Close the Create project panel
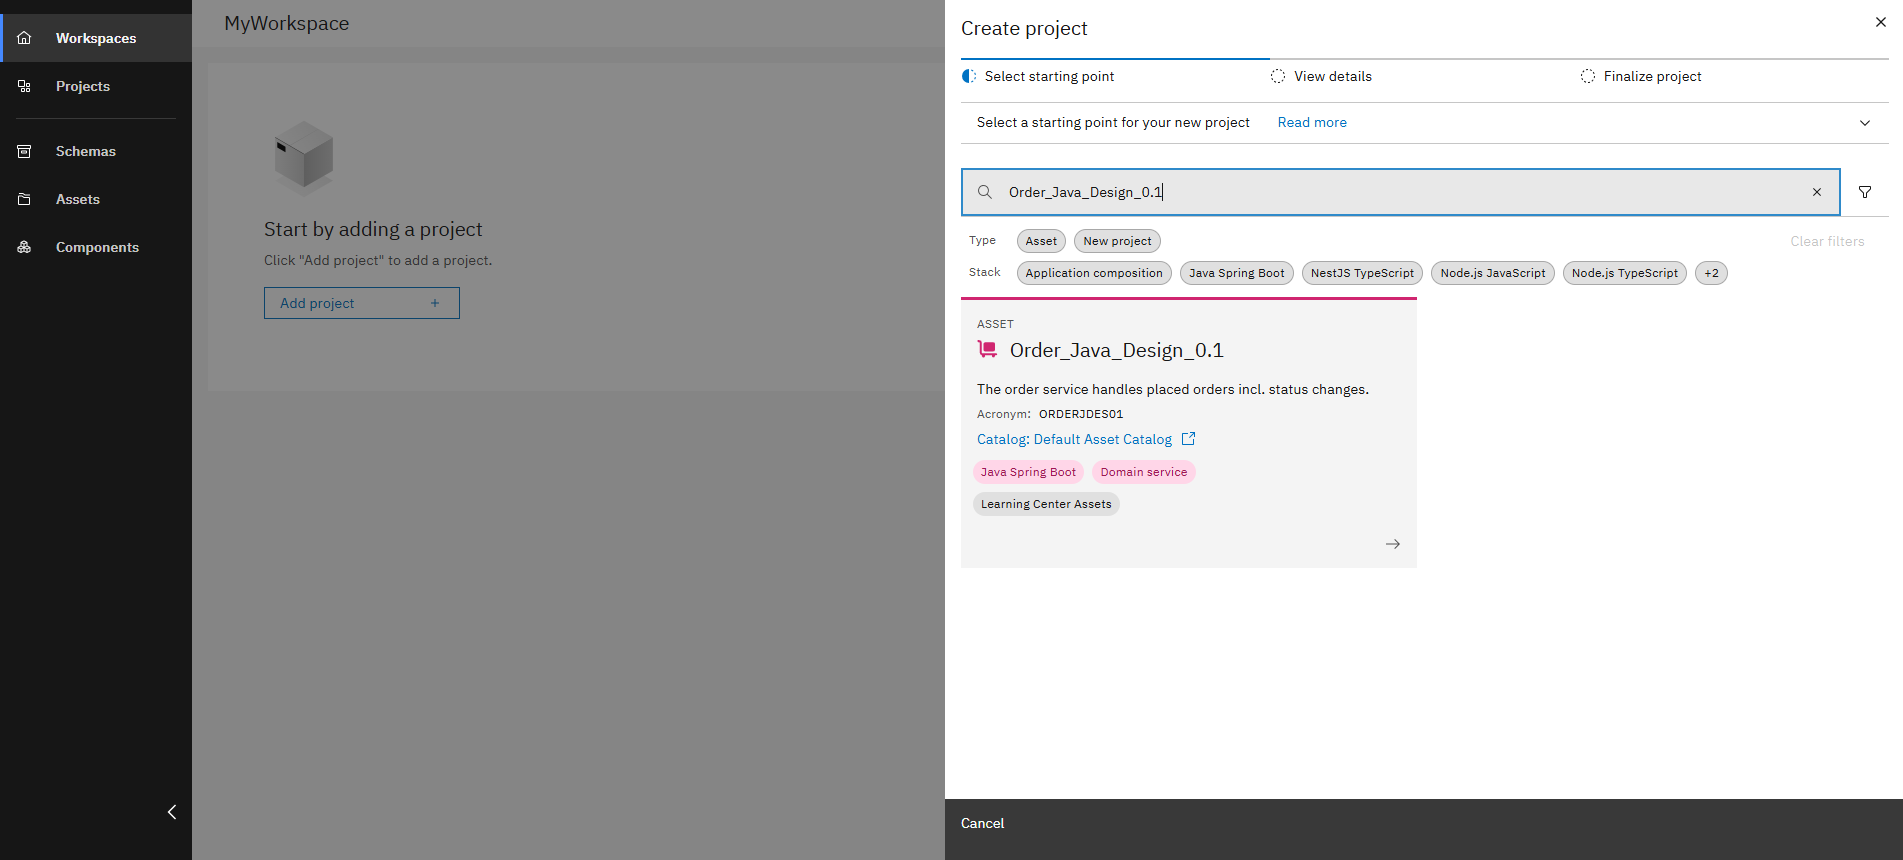The height and width of the screenshot is (860, 1903). [x=1880, y=22]
